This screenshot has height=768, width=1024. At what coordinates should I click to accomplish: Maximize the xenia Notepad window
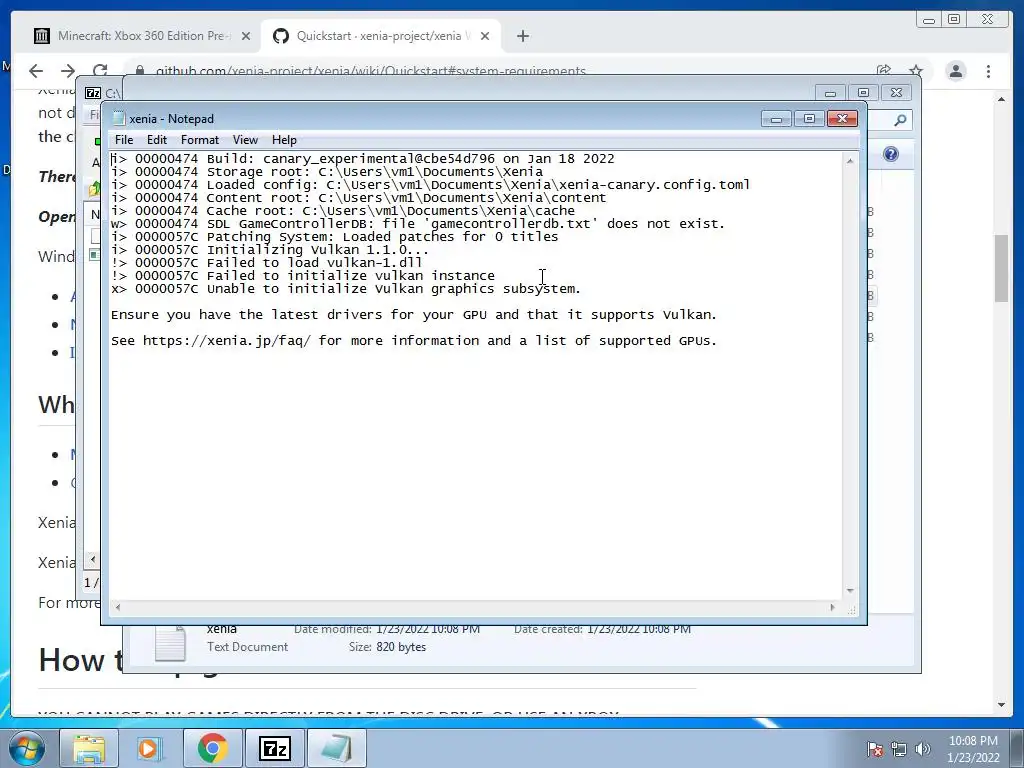(x=809, y=119)
